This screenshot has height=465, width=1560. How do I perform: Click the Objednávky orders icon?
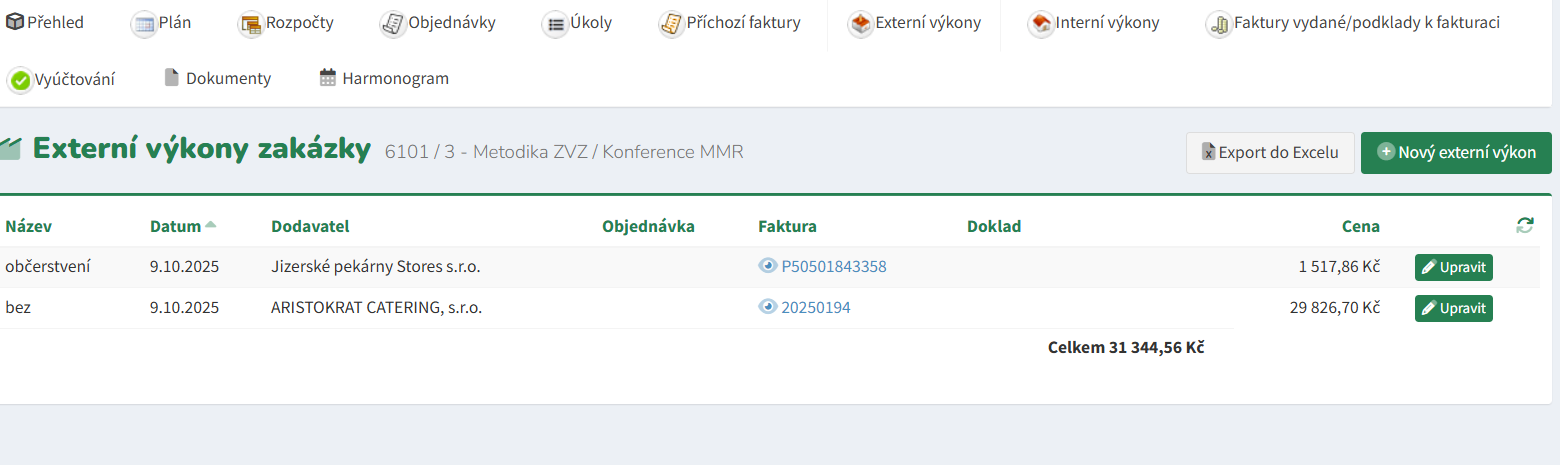click(393, 24)
